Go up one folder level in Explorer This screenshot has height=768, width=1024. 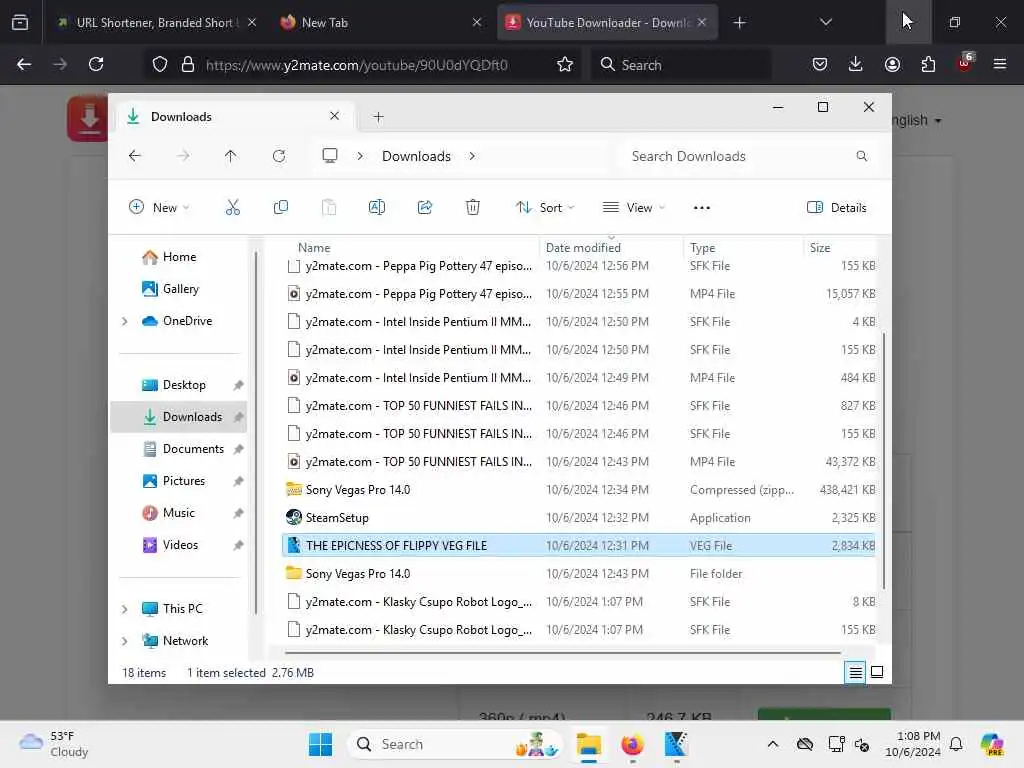pyautogui.click(x=231, y=156)
